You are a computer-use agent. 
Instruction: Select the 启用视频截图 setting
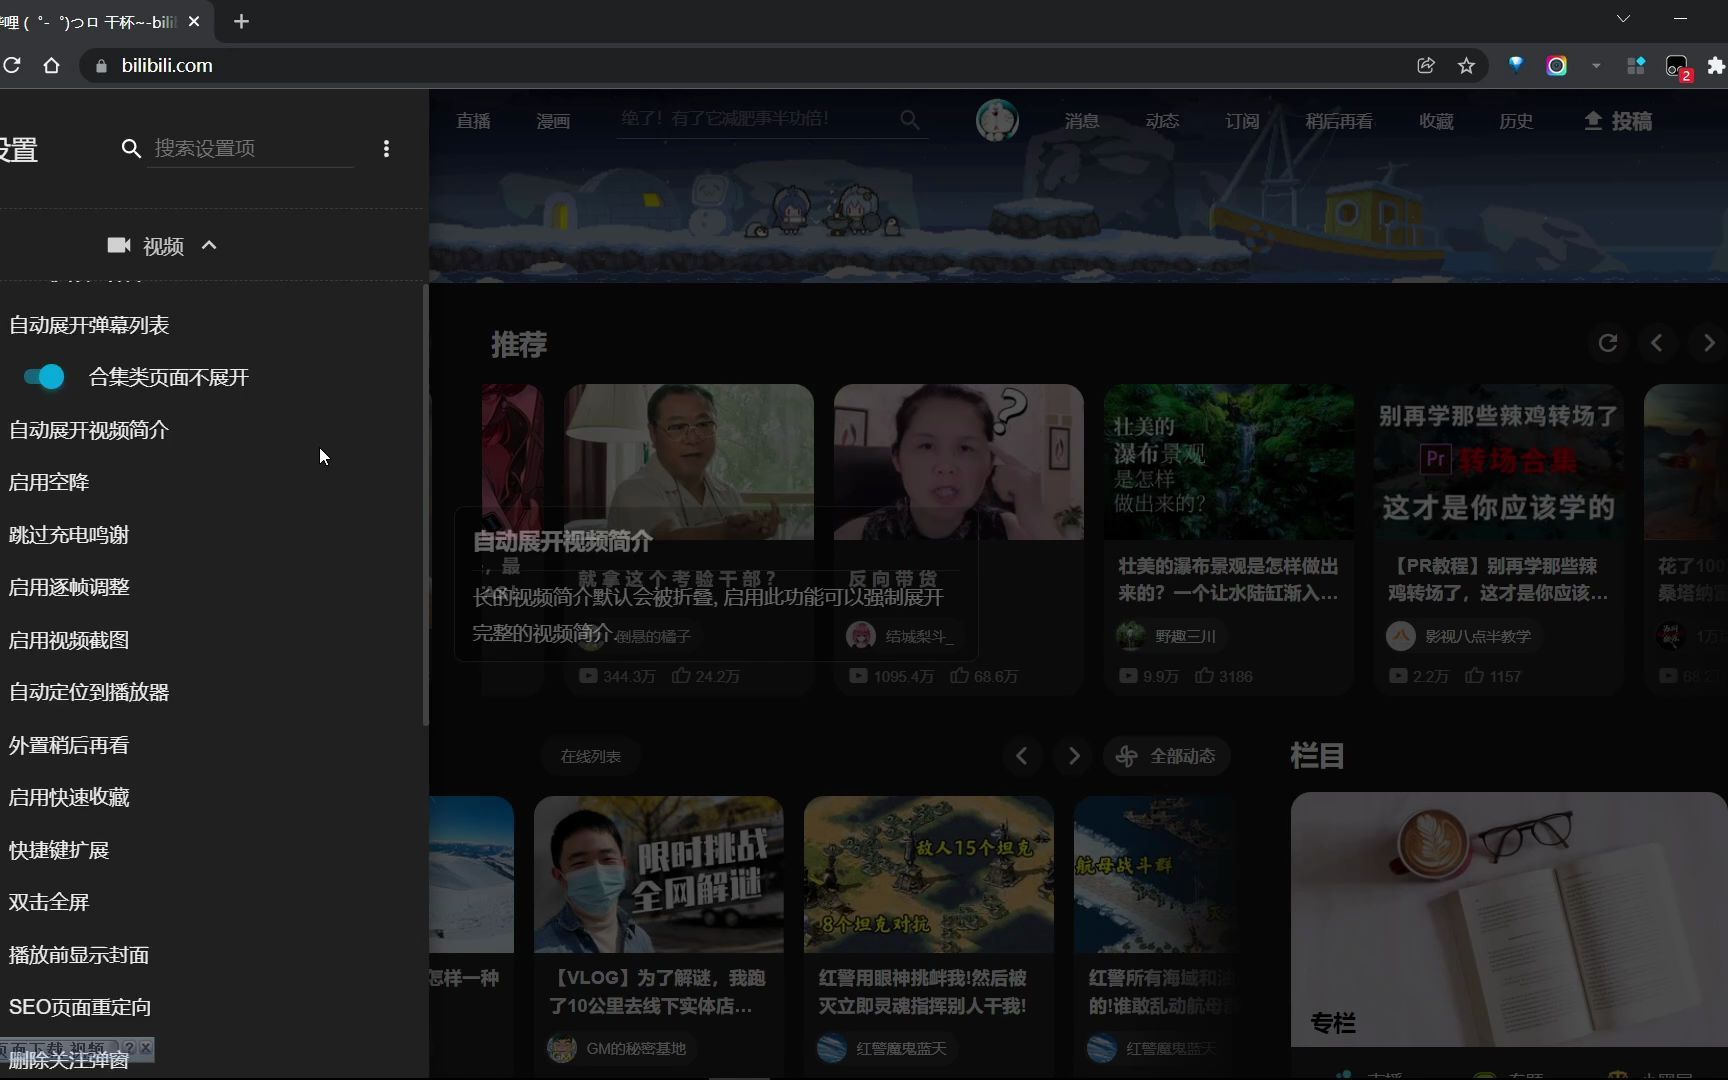click(69, 640)
